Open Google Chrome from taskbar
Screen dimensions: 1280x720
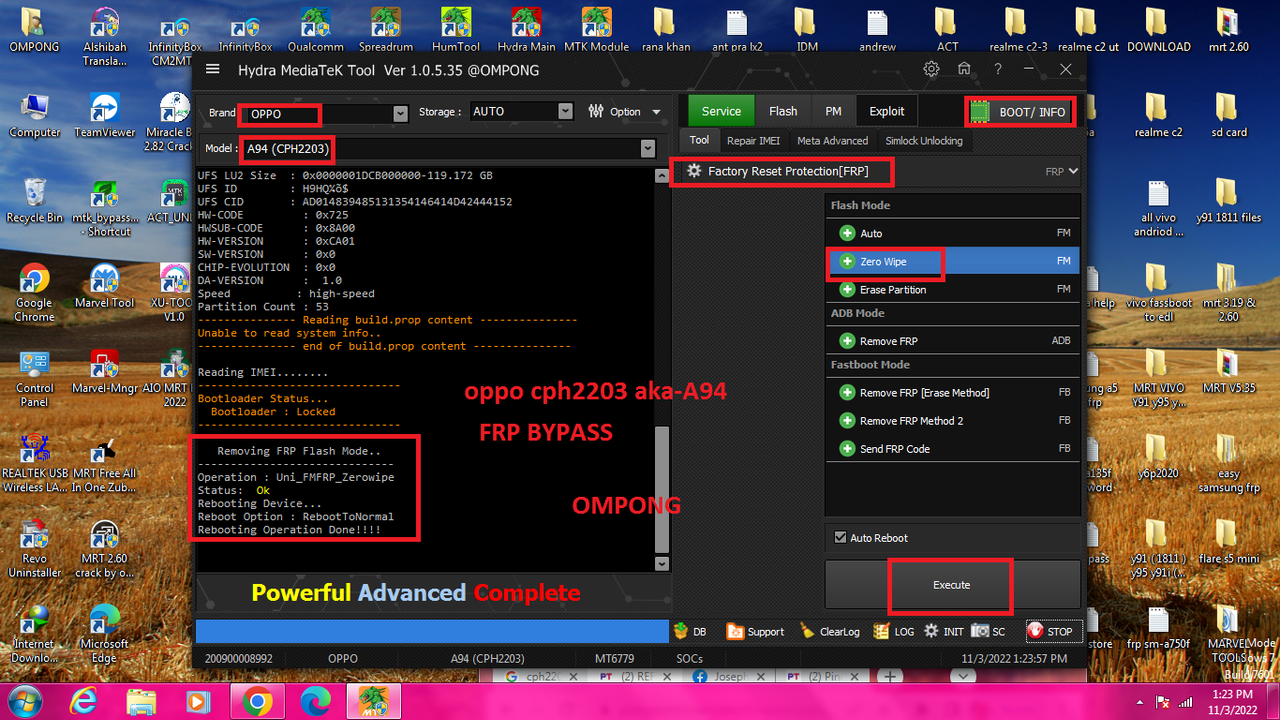coord(257,702)
